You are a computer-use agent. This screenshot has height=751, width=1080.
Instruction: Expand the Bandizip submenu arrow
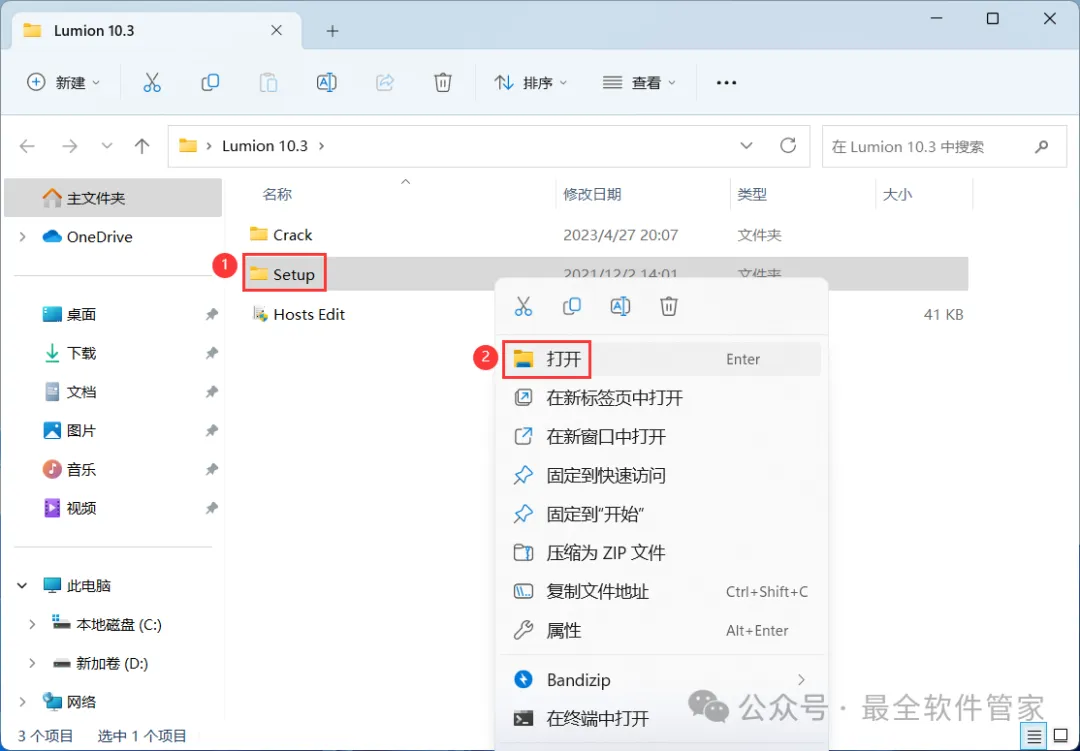pos(801,680)
